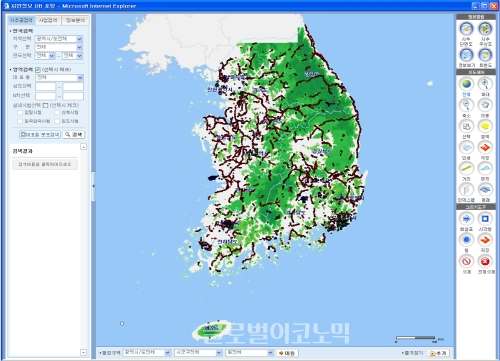Viewport: 500px width, 361px height.
Task: Click the red 전체삭제 delete-all icon
Action: 485,261
